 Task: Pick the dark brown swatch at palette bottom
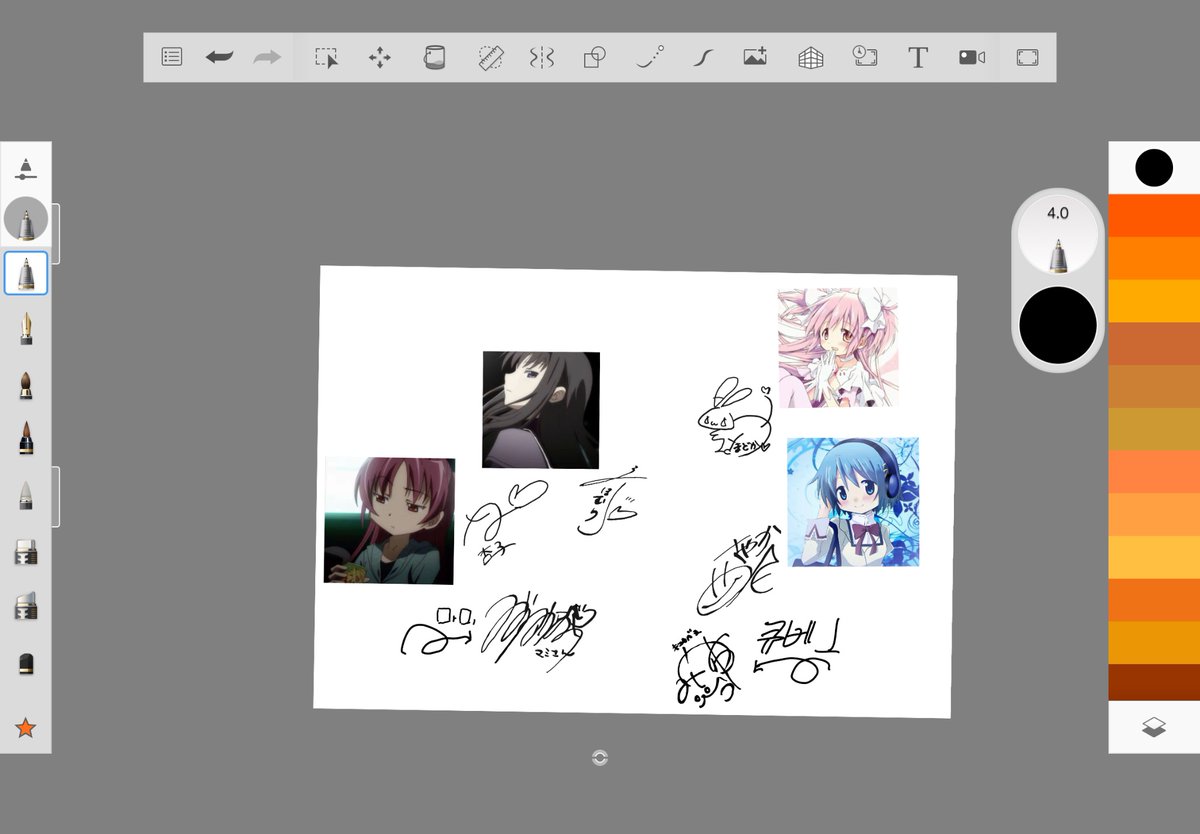pos(1154,682)
